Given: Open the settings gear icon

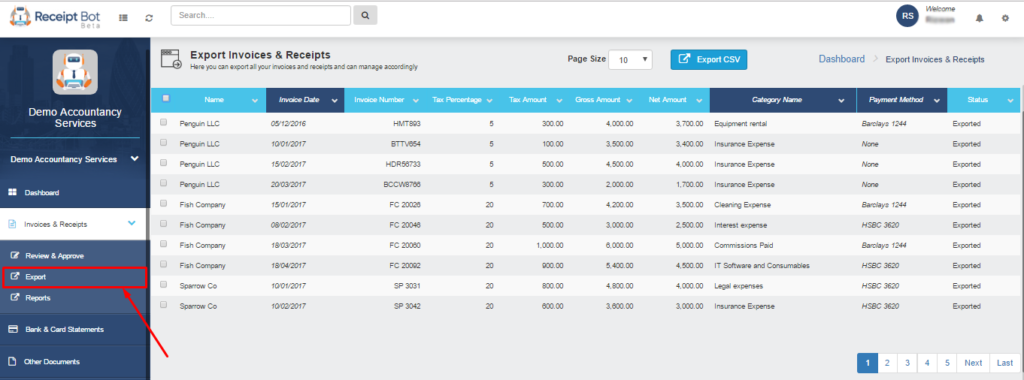Looking at the screenshot, I should (1005, 18).
